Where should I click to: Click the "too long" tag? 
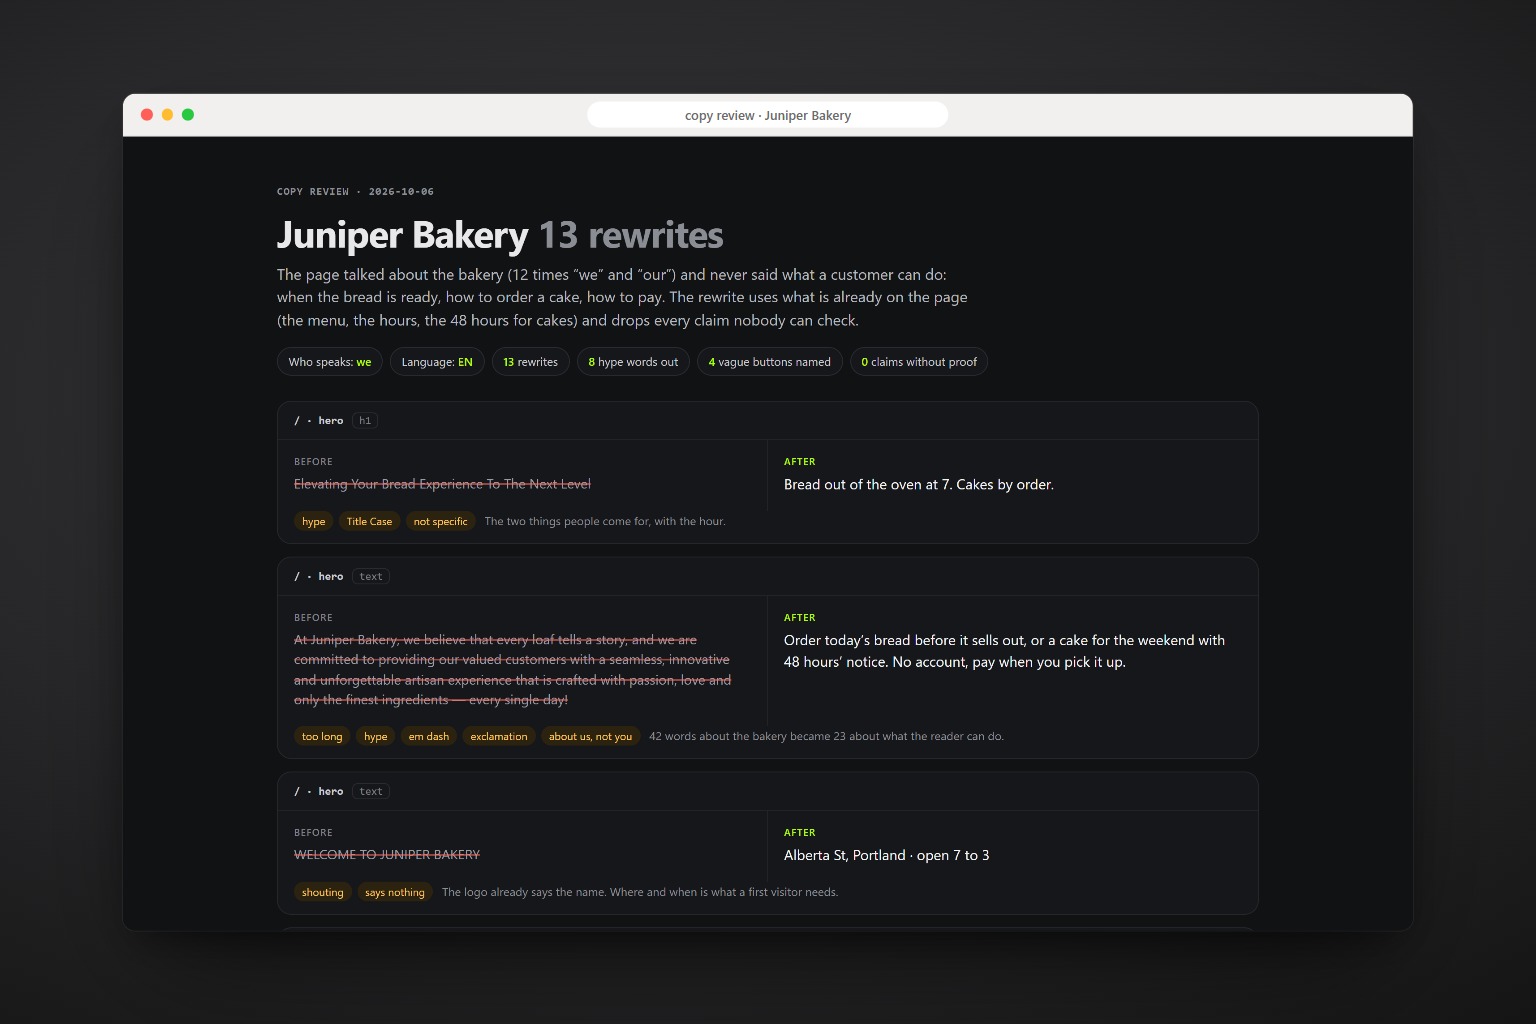pyautogui.click(x=322, y=736)
